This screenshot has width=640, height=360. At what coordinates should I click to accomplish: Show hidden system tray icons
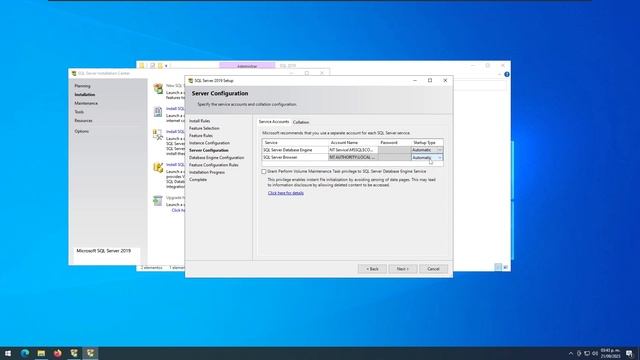571,353
